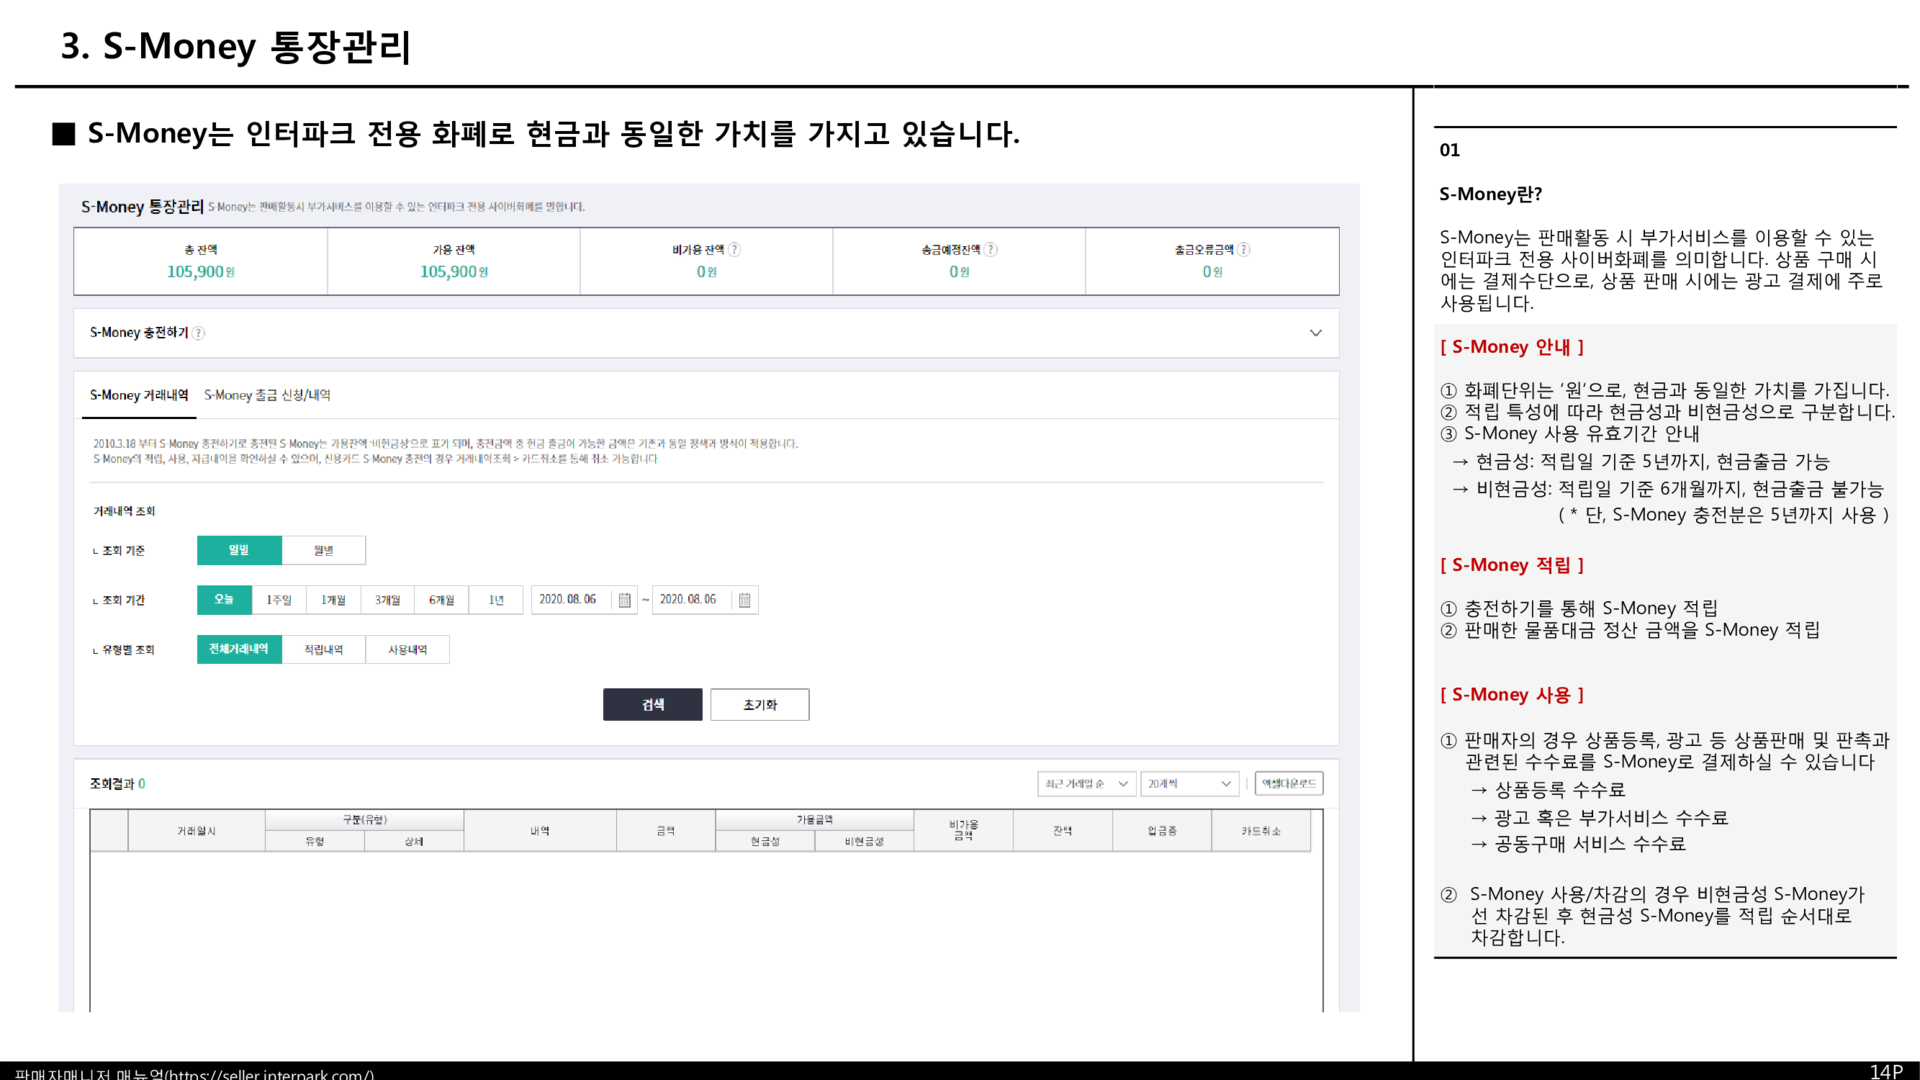Screen dimensions: 1920x1080
Task: Select 적립내역 type filter
Action: (324, 650)
